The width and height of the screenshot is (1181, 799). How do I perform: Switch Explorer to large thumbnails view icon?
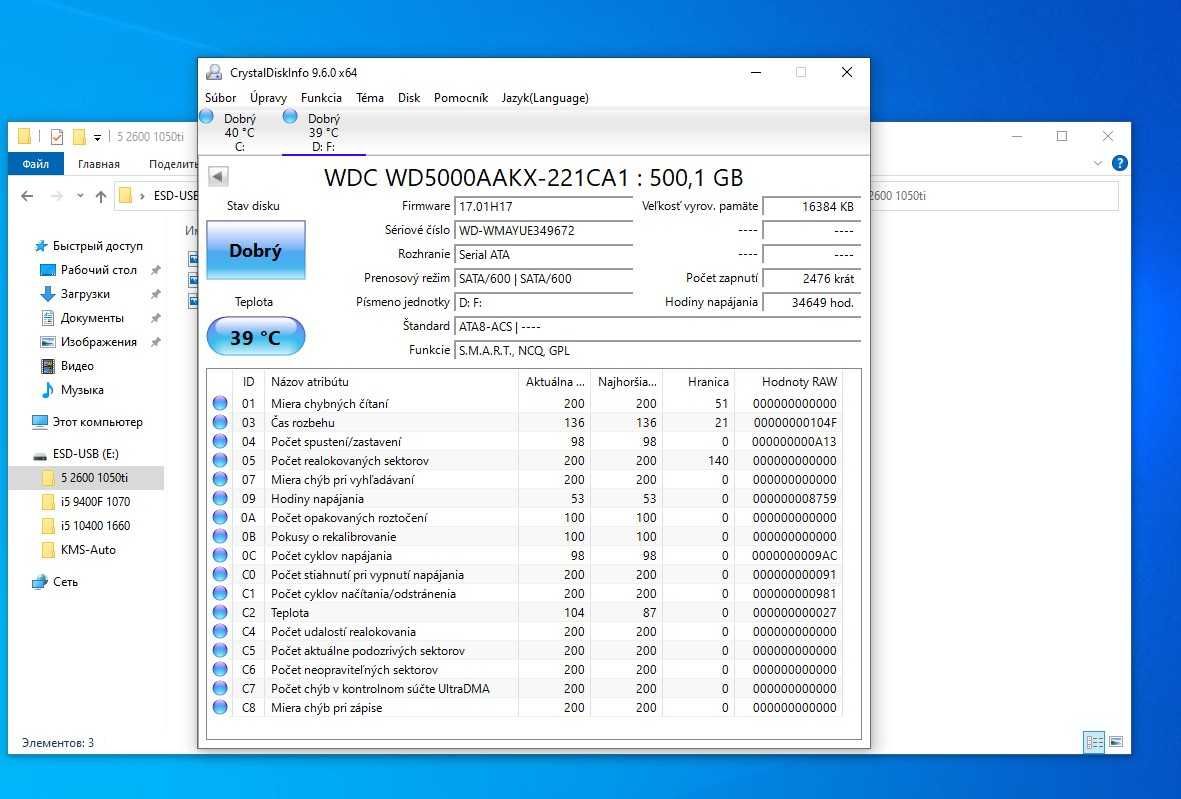[x=1116, y=742]
